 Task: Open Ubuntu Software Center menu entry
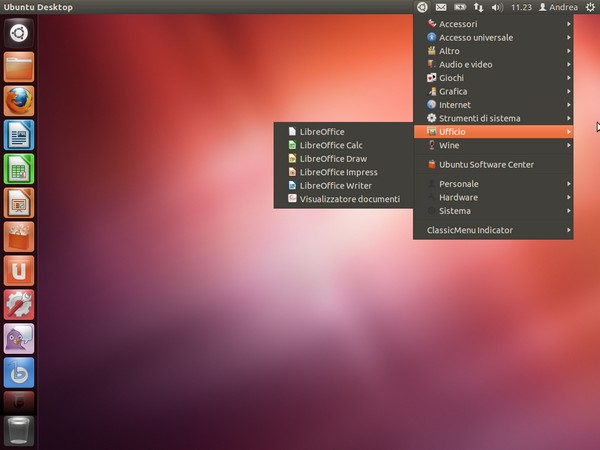point(493,165)
